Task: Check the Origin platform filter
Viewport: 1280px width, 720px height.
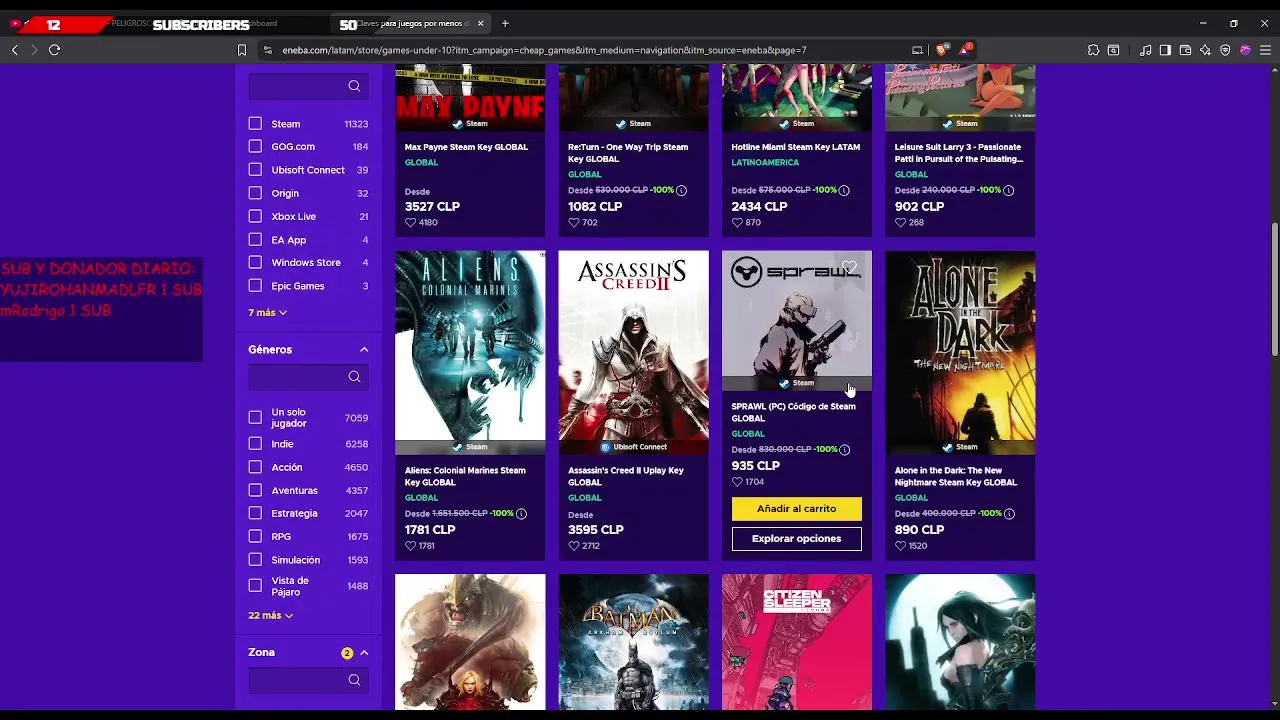Action: 255,193
